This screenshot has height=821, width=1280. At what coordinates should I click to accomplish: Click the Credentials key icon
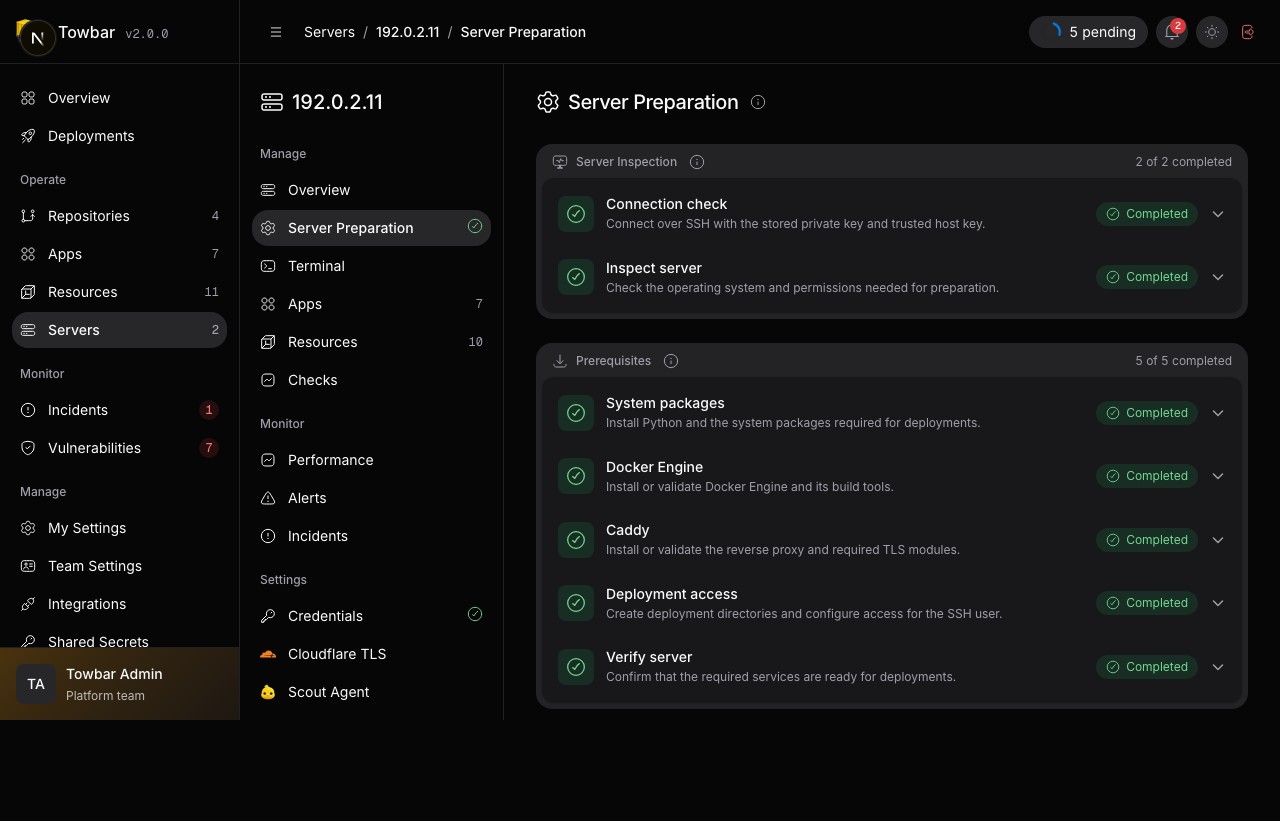(268, 616)
